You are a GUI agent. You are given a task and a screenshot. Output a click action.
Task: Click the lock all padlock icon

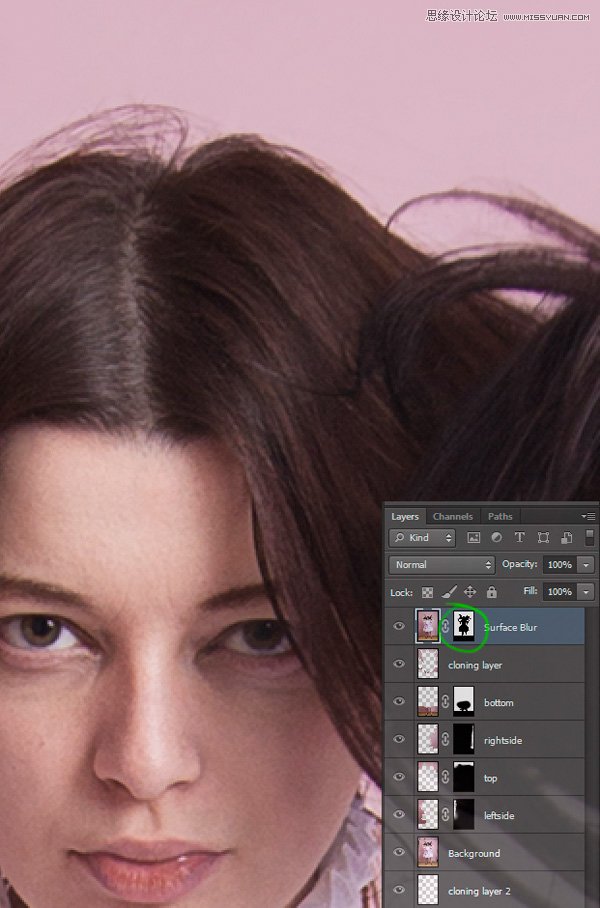click(491, 592)
